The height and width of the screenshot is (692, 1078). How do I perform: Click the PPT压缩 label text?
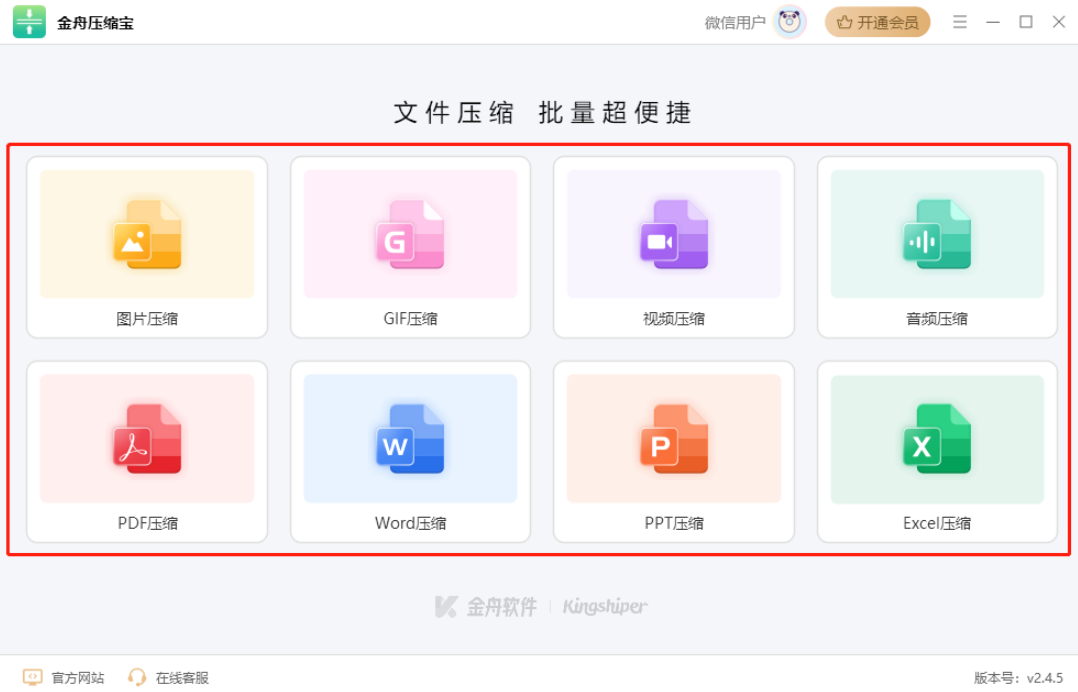pyautogui.click(x=674, y=524)
